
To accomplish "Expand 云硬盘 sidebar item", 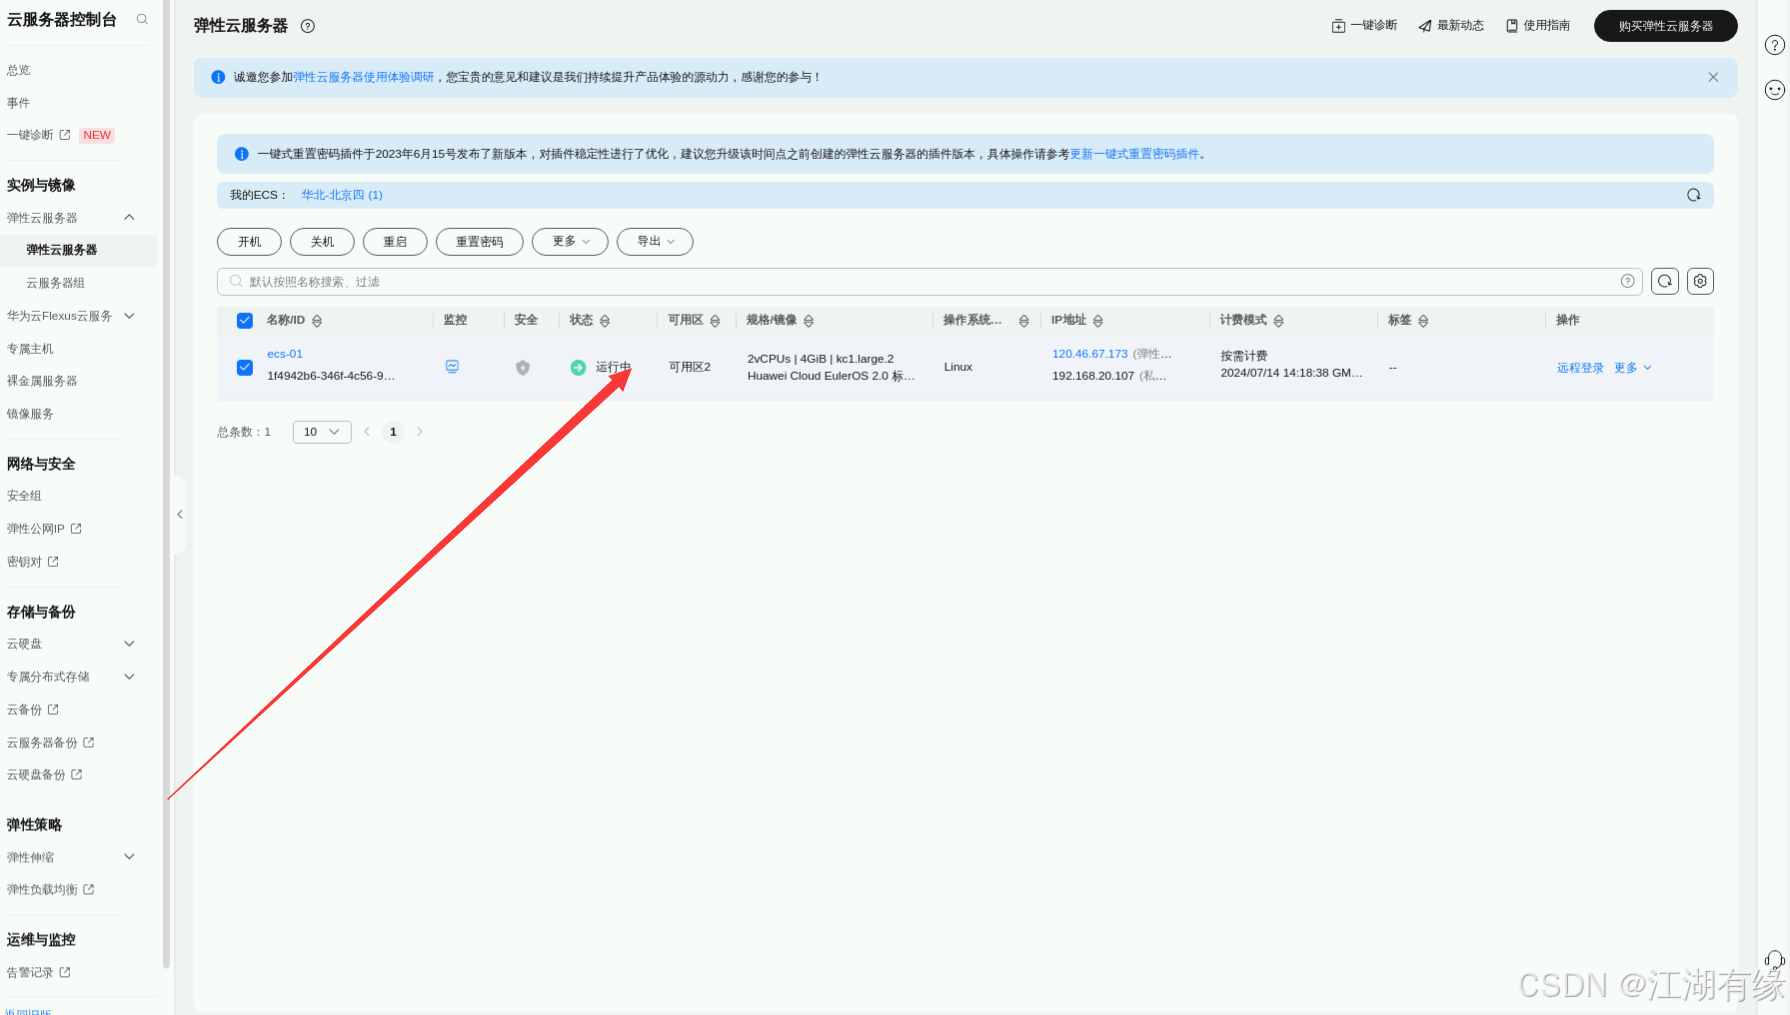I will coord(129,644).
